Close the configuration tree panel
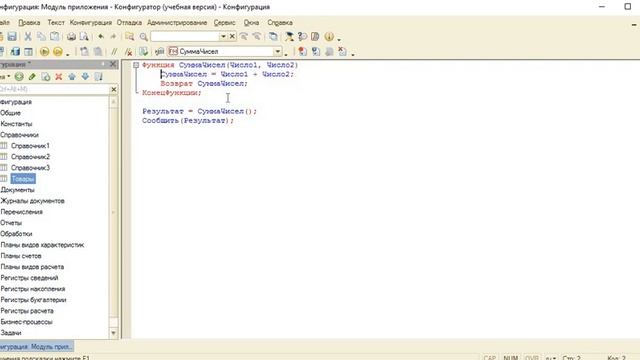Image resolution: width=640 pixels, height=360 pixels. pos(113,64)
